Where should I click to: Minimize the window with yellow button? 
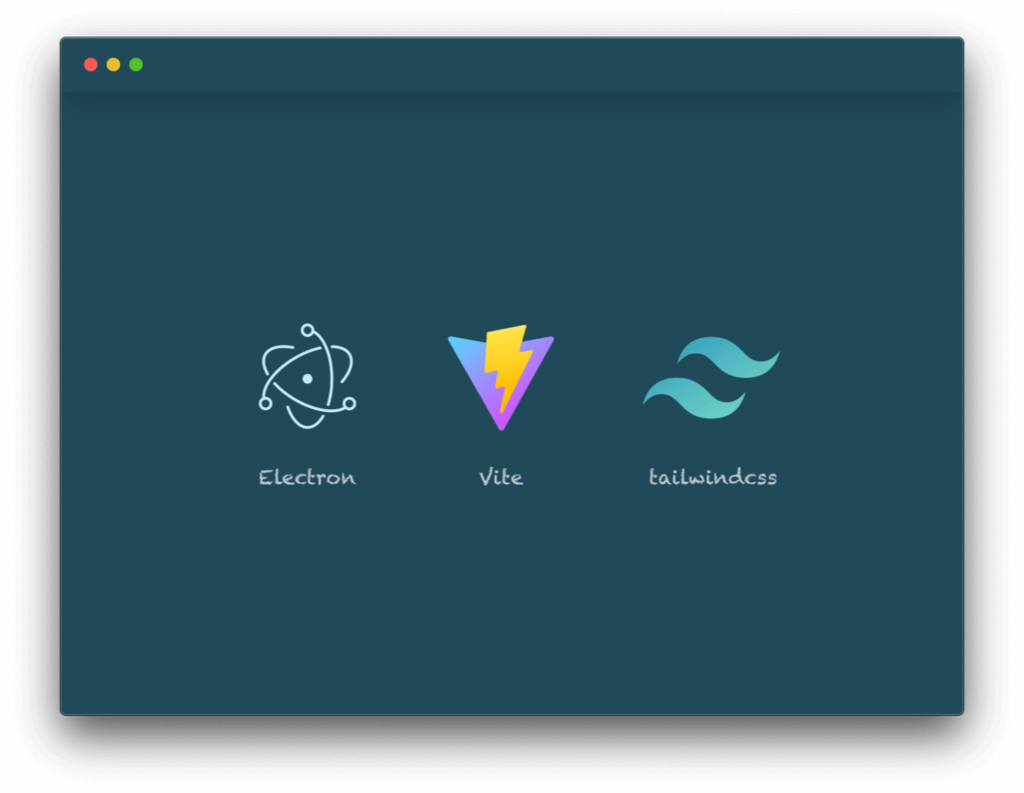click(x=114, y=64)
